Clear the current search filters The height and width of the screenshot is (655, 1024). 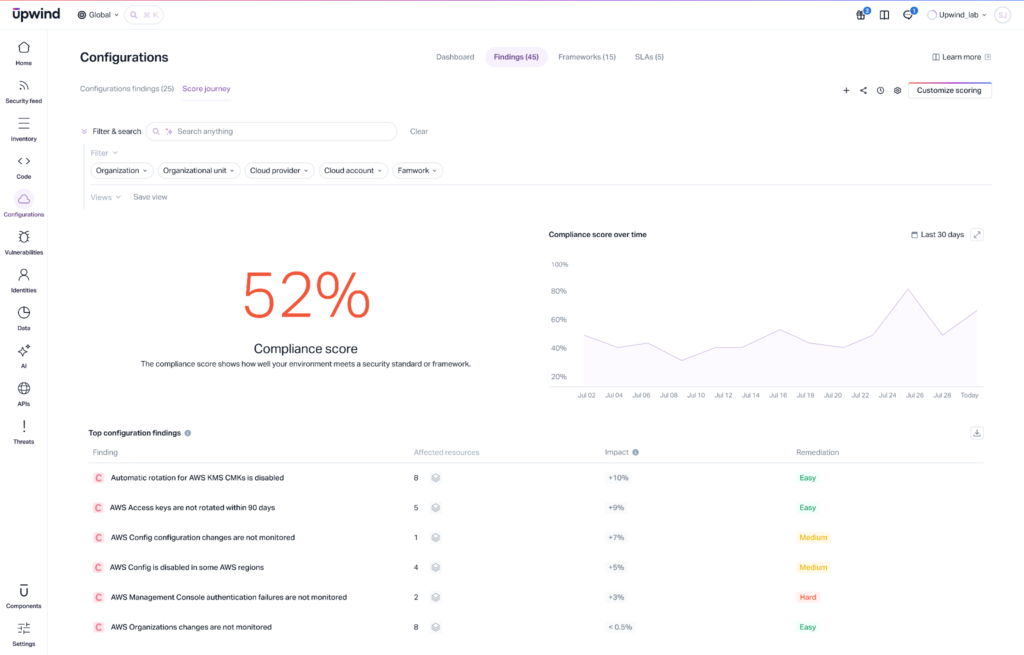(418, 131)
